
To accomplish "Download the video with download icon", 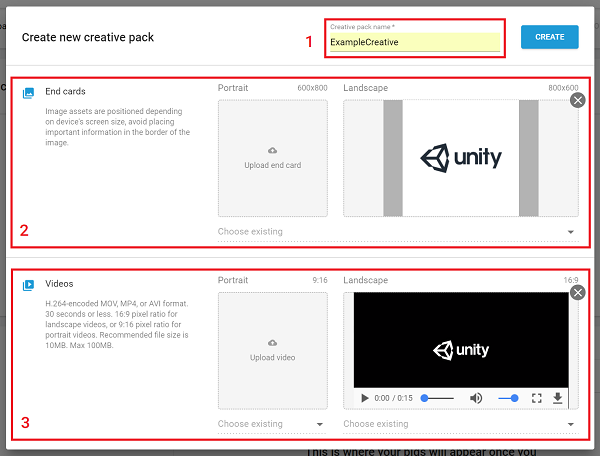I will tap(557, 398).
